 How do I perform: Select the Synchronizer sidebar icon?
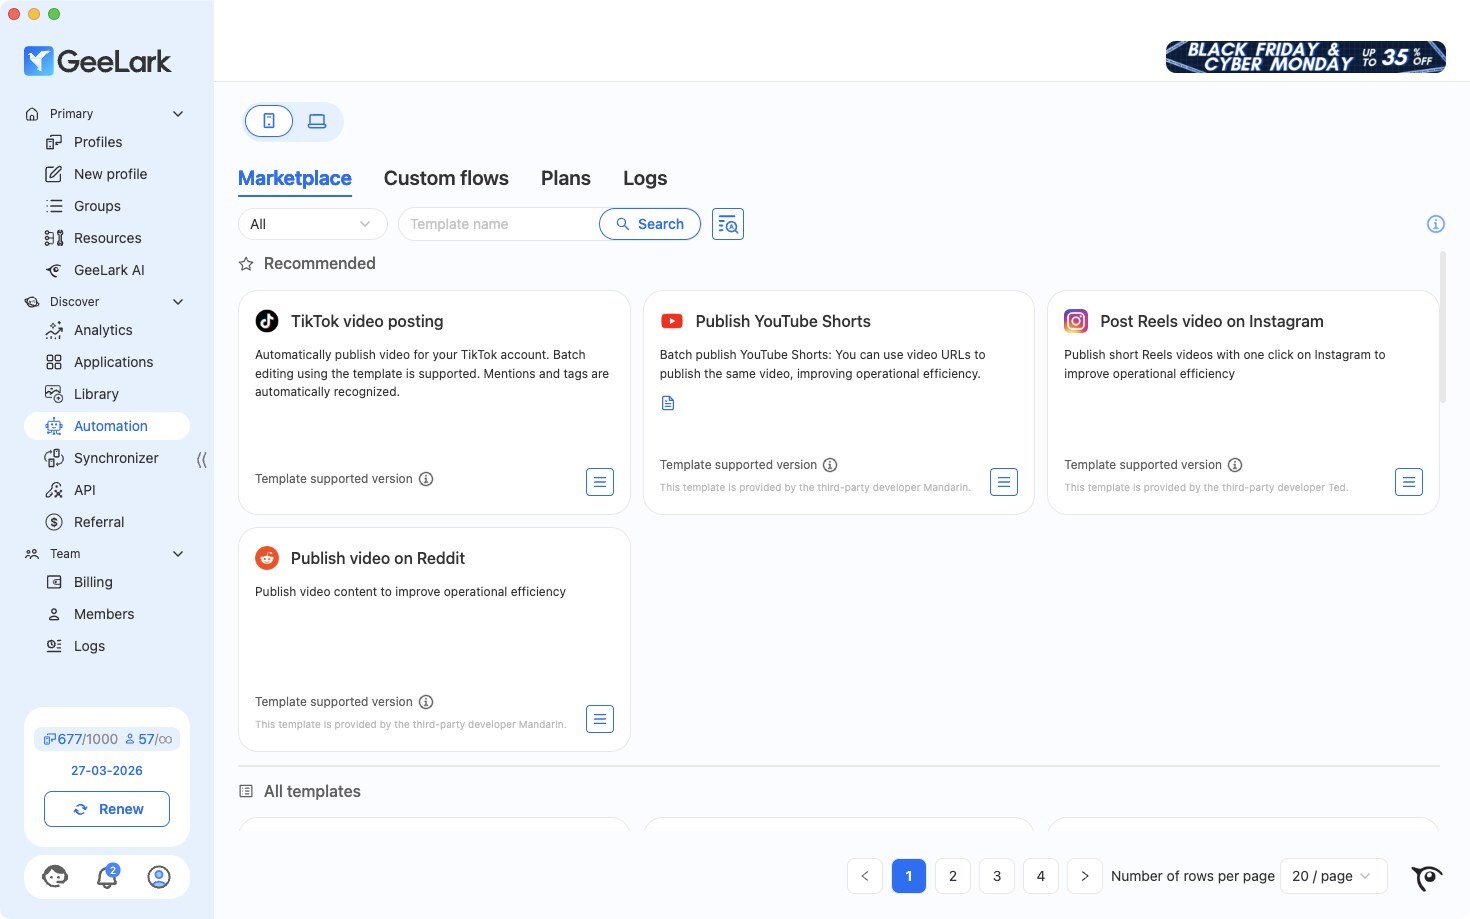click(54, 458)
